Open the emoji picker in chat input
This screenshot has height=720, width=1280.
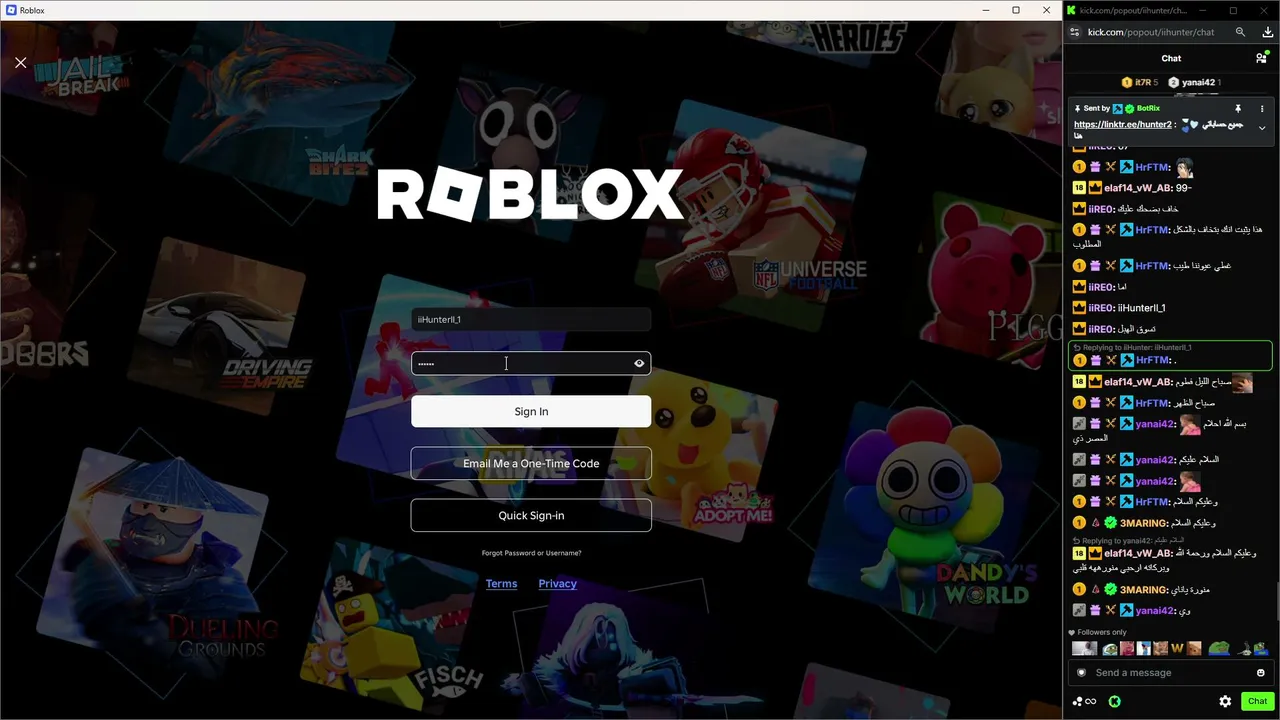tap(1260, 673)
